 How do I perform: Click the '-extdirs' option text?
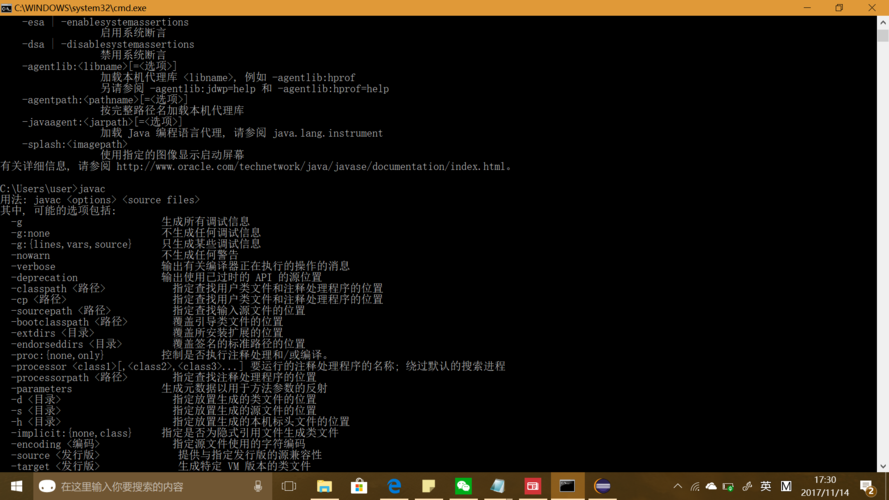pos(33,333)
